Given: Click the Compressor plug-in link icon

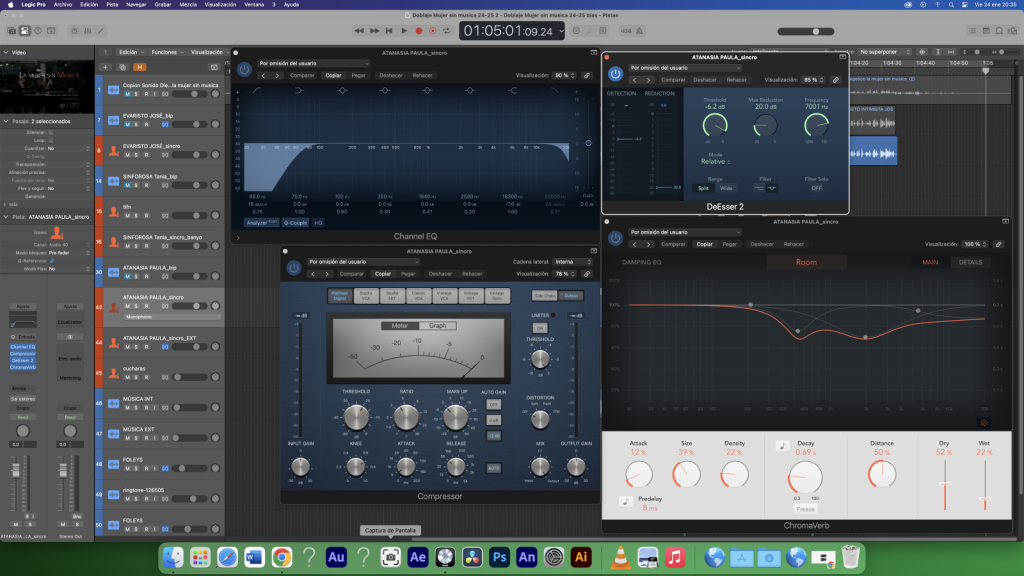Looking at the screenshot, I should coord(587,273).
